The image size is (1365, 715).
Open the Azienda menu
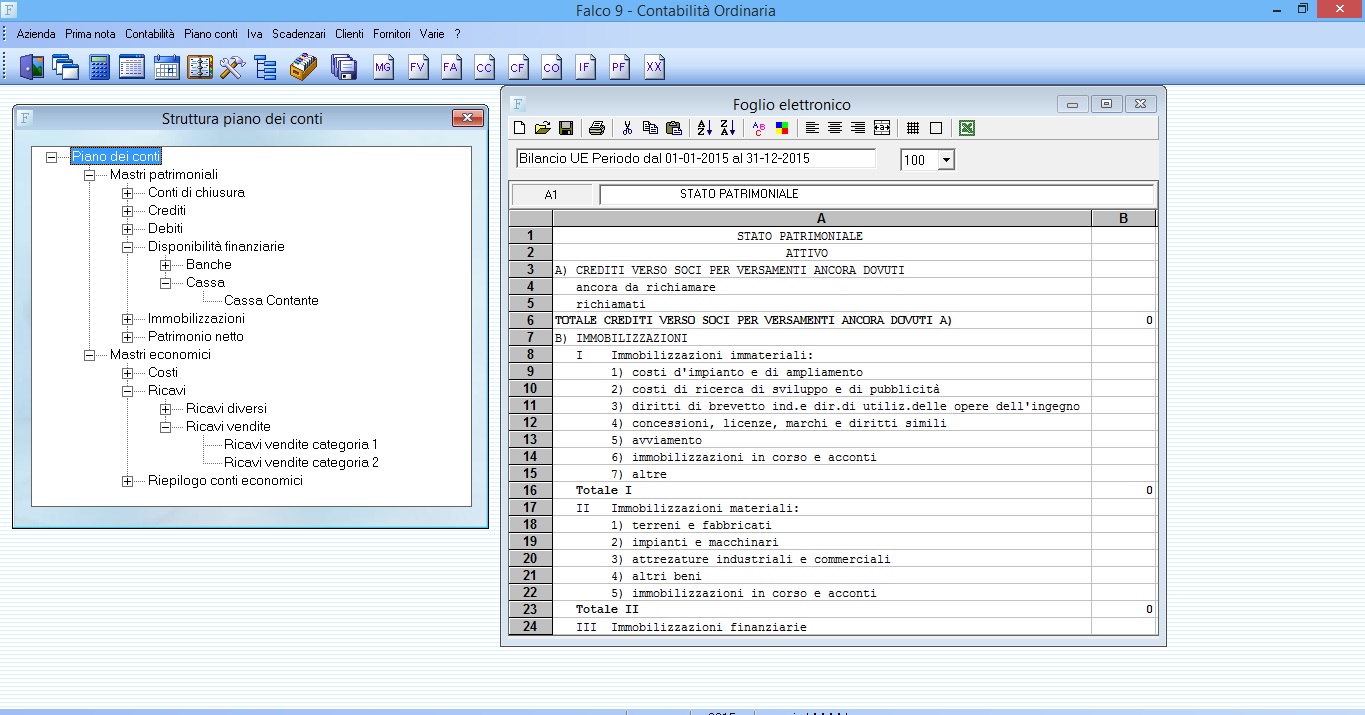coord(36,34)
